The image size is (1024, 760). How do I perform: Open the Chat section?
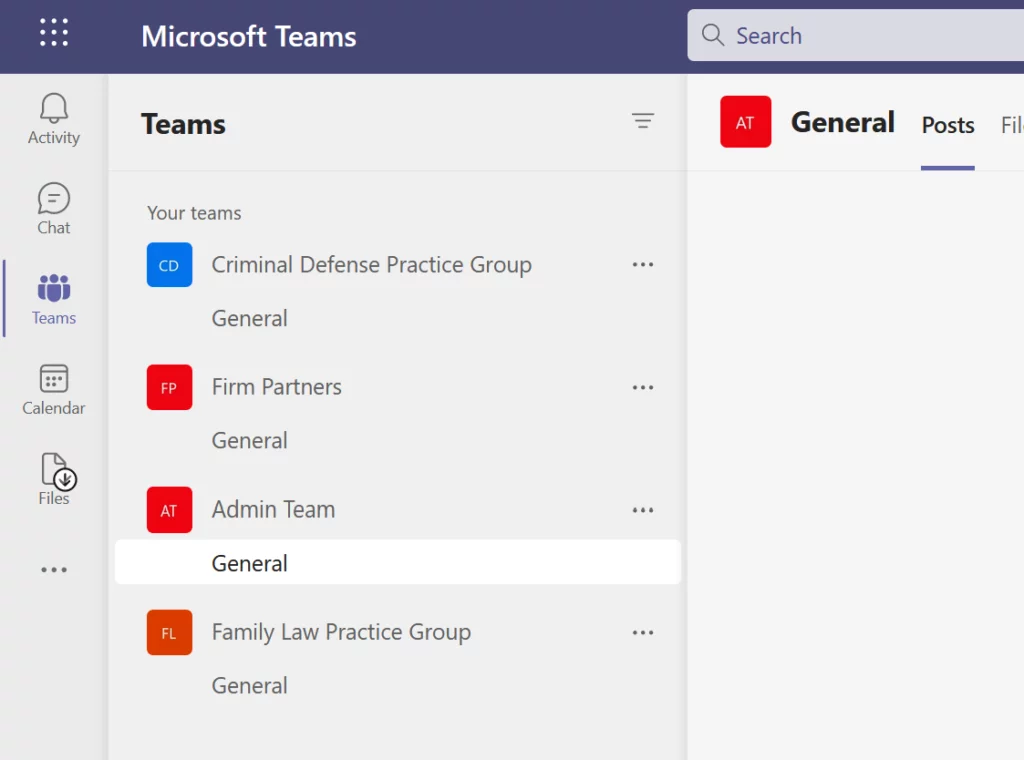[x=53, y=208]
